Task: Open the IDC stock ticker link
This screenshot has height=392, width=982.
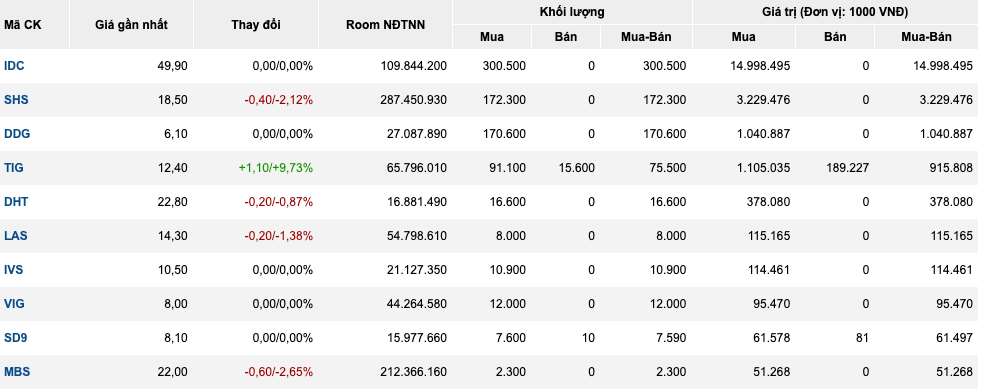Action: tap(14, 66)
